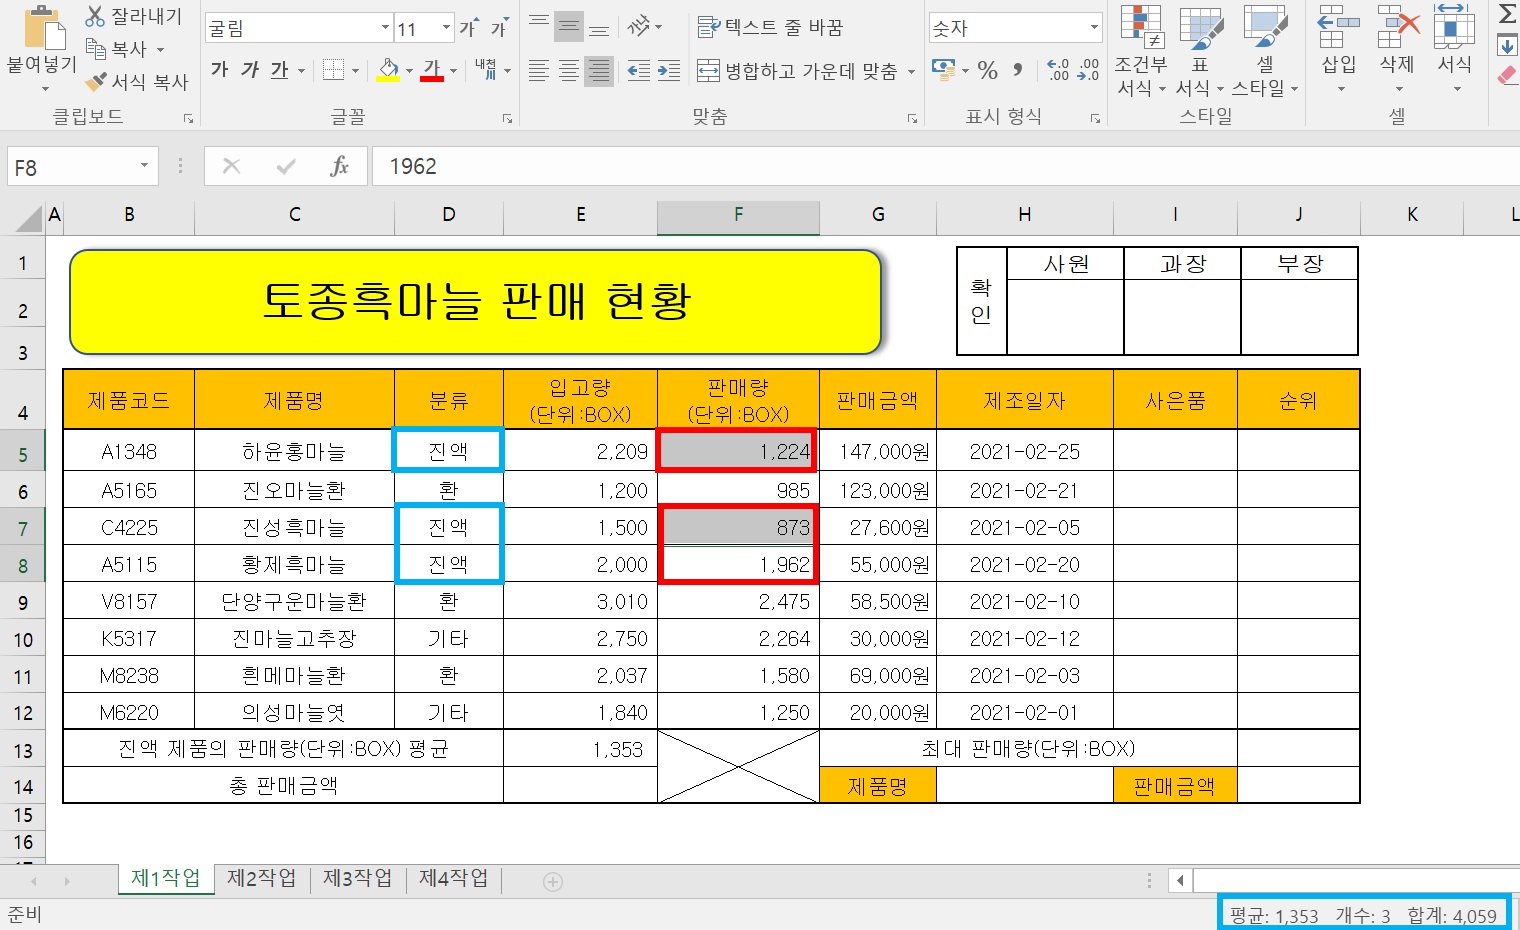Image resolution: width=1520 pixels, height=930 pixels.
Task: Open fill color dropdown arrow
Action: [409, 70]
